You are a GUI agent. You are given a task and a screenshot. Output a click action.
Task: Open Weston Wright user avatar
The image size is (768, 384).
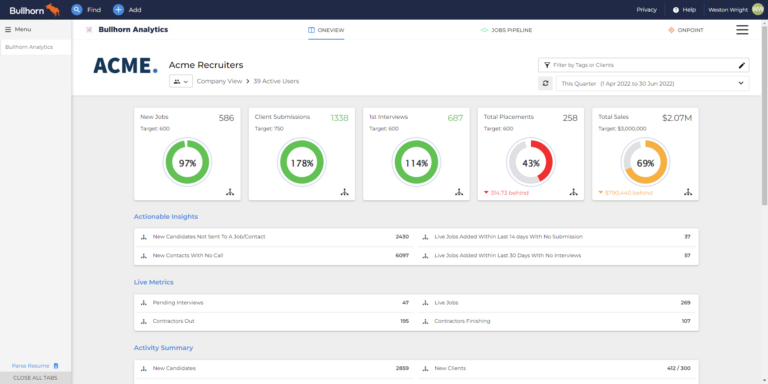point(757,10)
